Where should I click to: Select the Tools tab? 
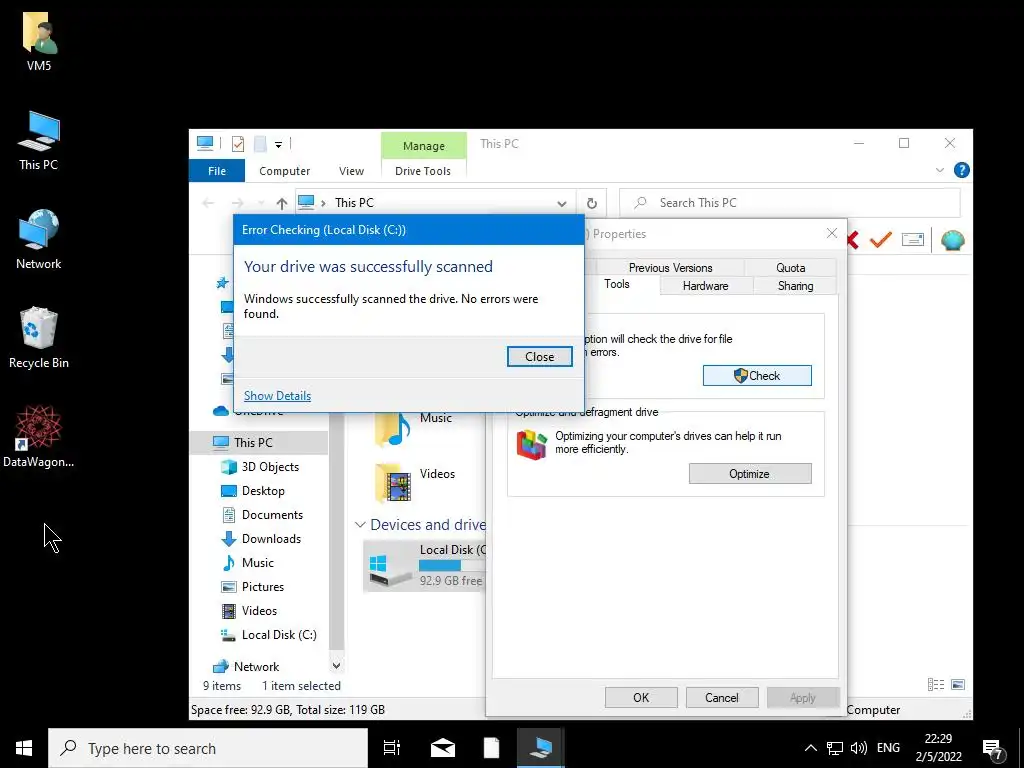616,284
